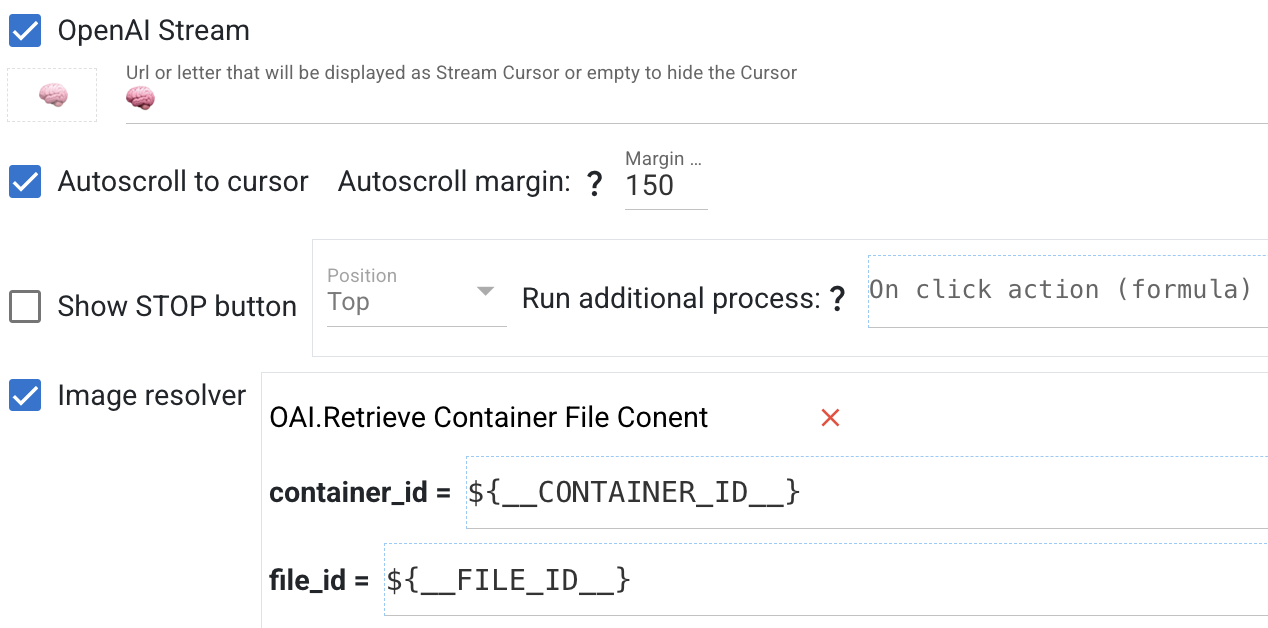Click the OAI.Retrieve Container File Conent action name
The width and height of the screenshot is (1268, 628).
tap(488, 418)
